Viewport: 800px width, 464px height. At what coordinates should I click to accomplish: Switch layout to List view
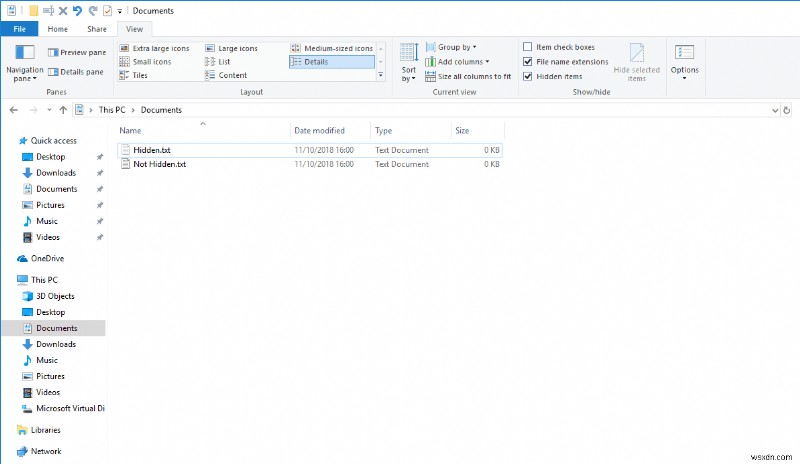point(217,62)
